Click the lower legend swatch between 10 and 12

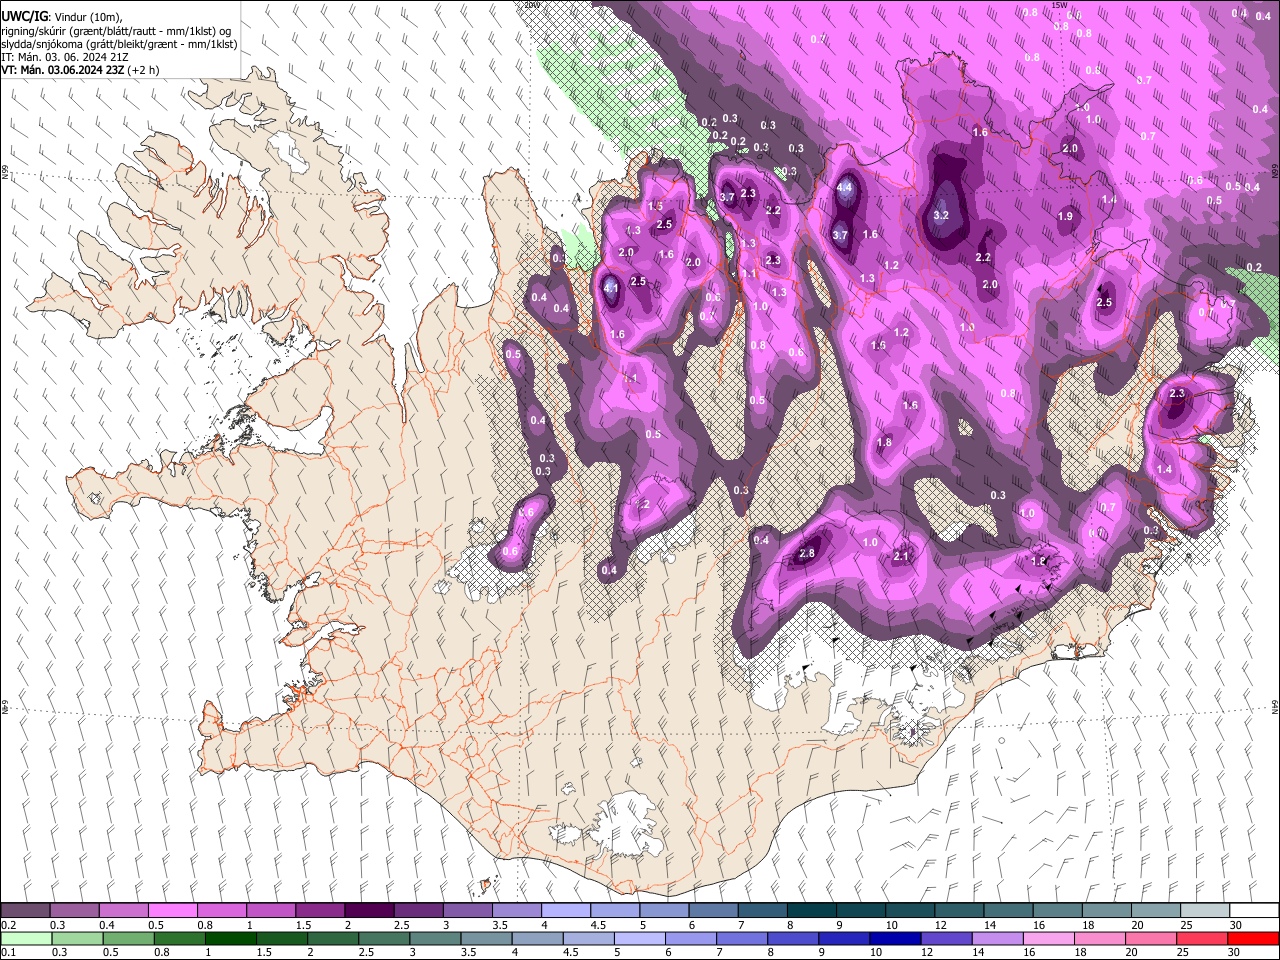896,938
